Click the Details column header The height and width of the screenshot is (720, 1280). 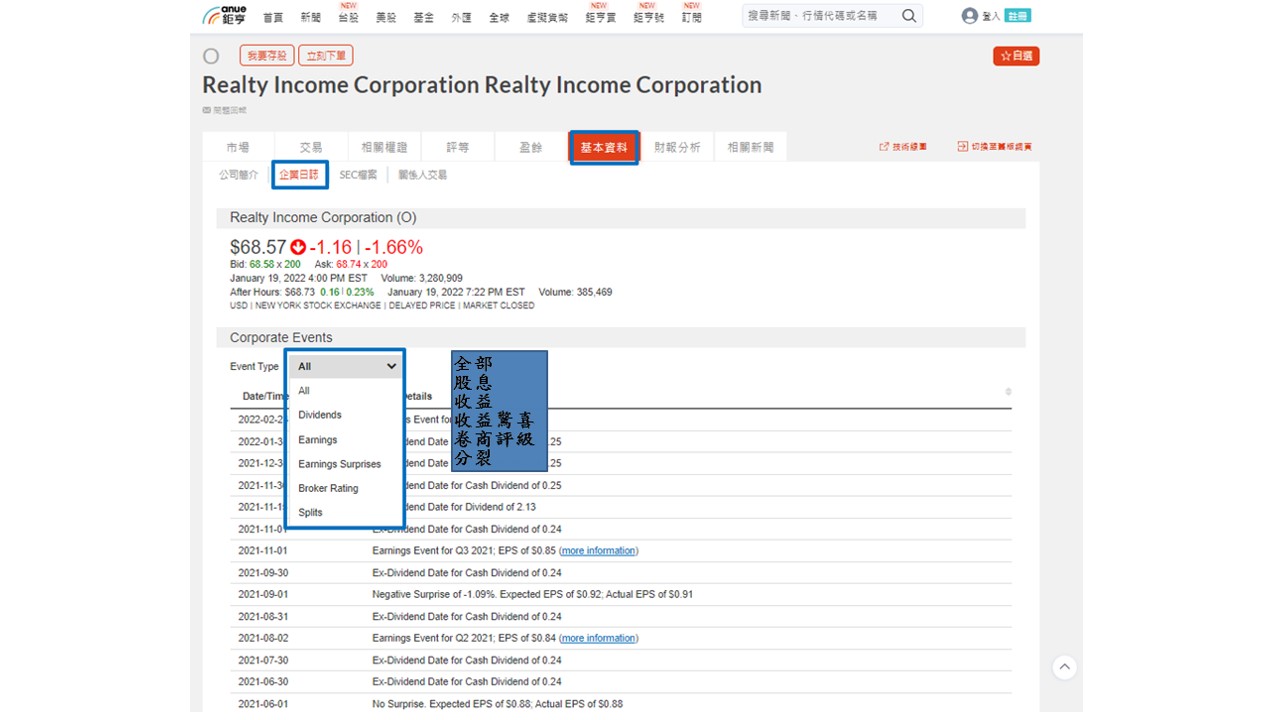pyautogui.click(x=418, y=396)
